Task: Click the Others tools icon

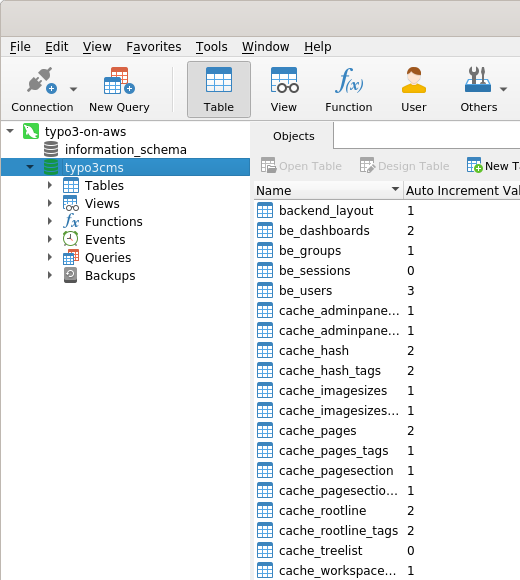Action: point(478,80)
